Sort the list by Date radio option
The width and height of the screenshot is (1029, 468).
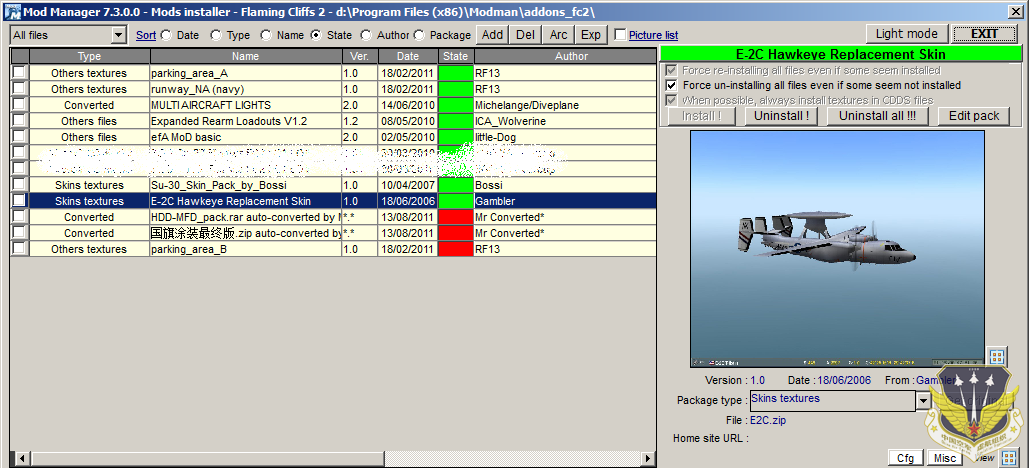click(166, 35)
